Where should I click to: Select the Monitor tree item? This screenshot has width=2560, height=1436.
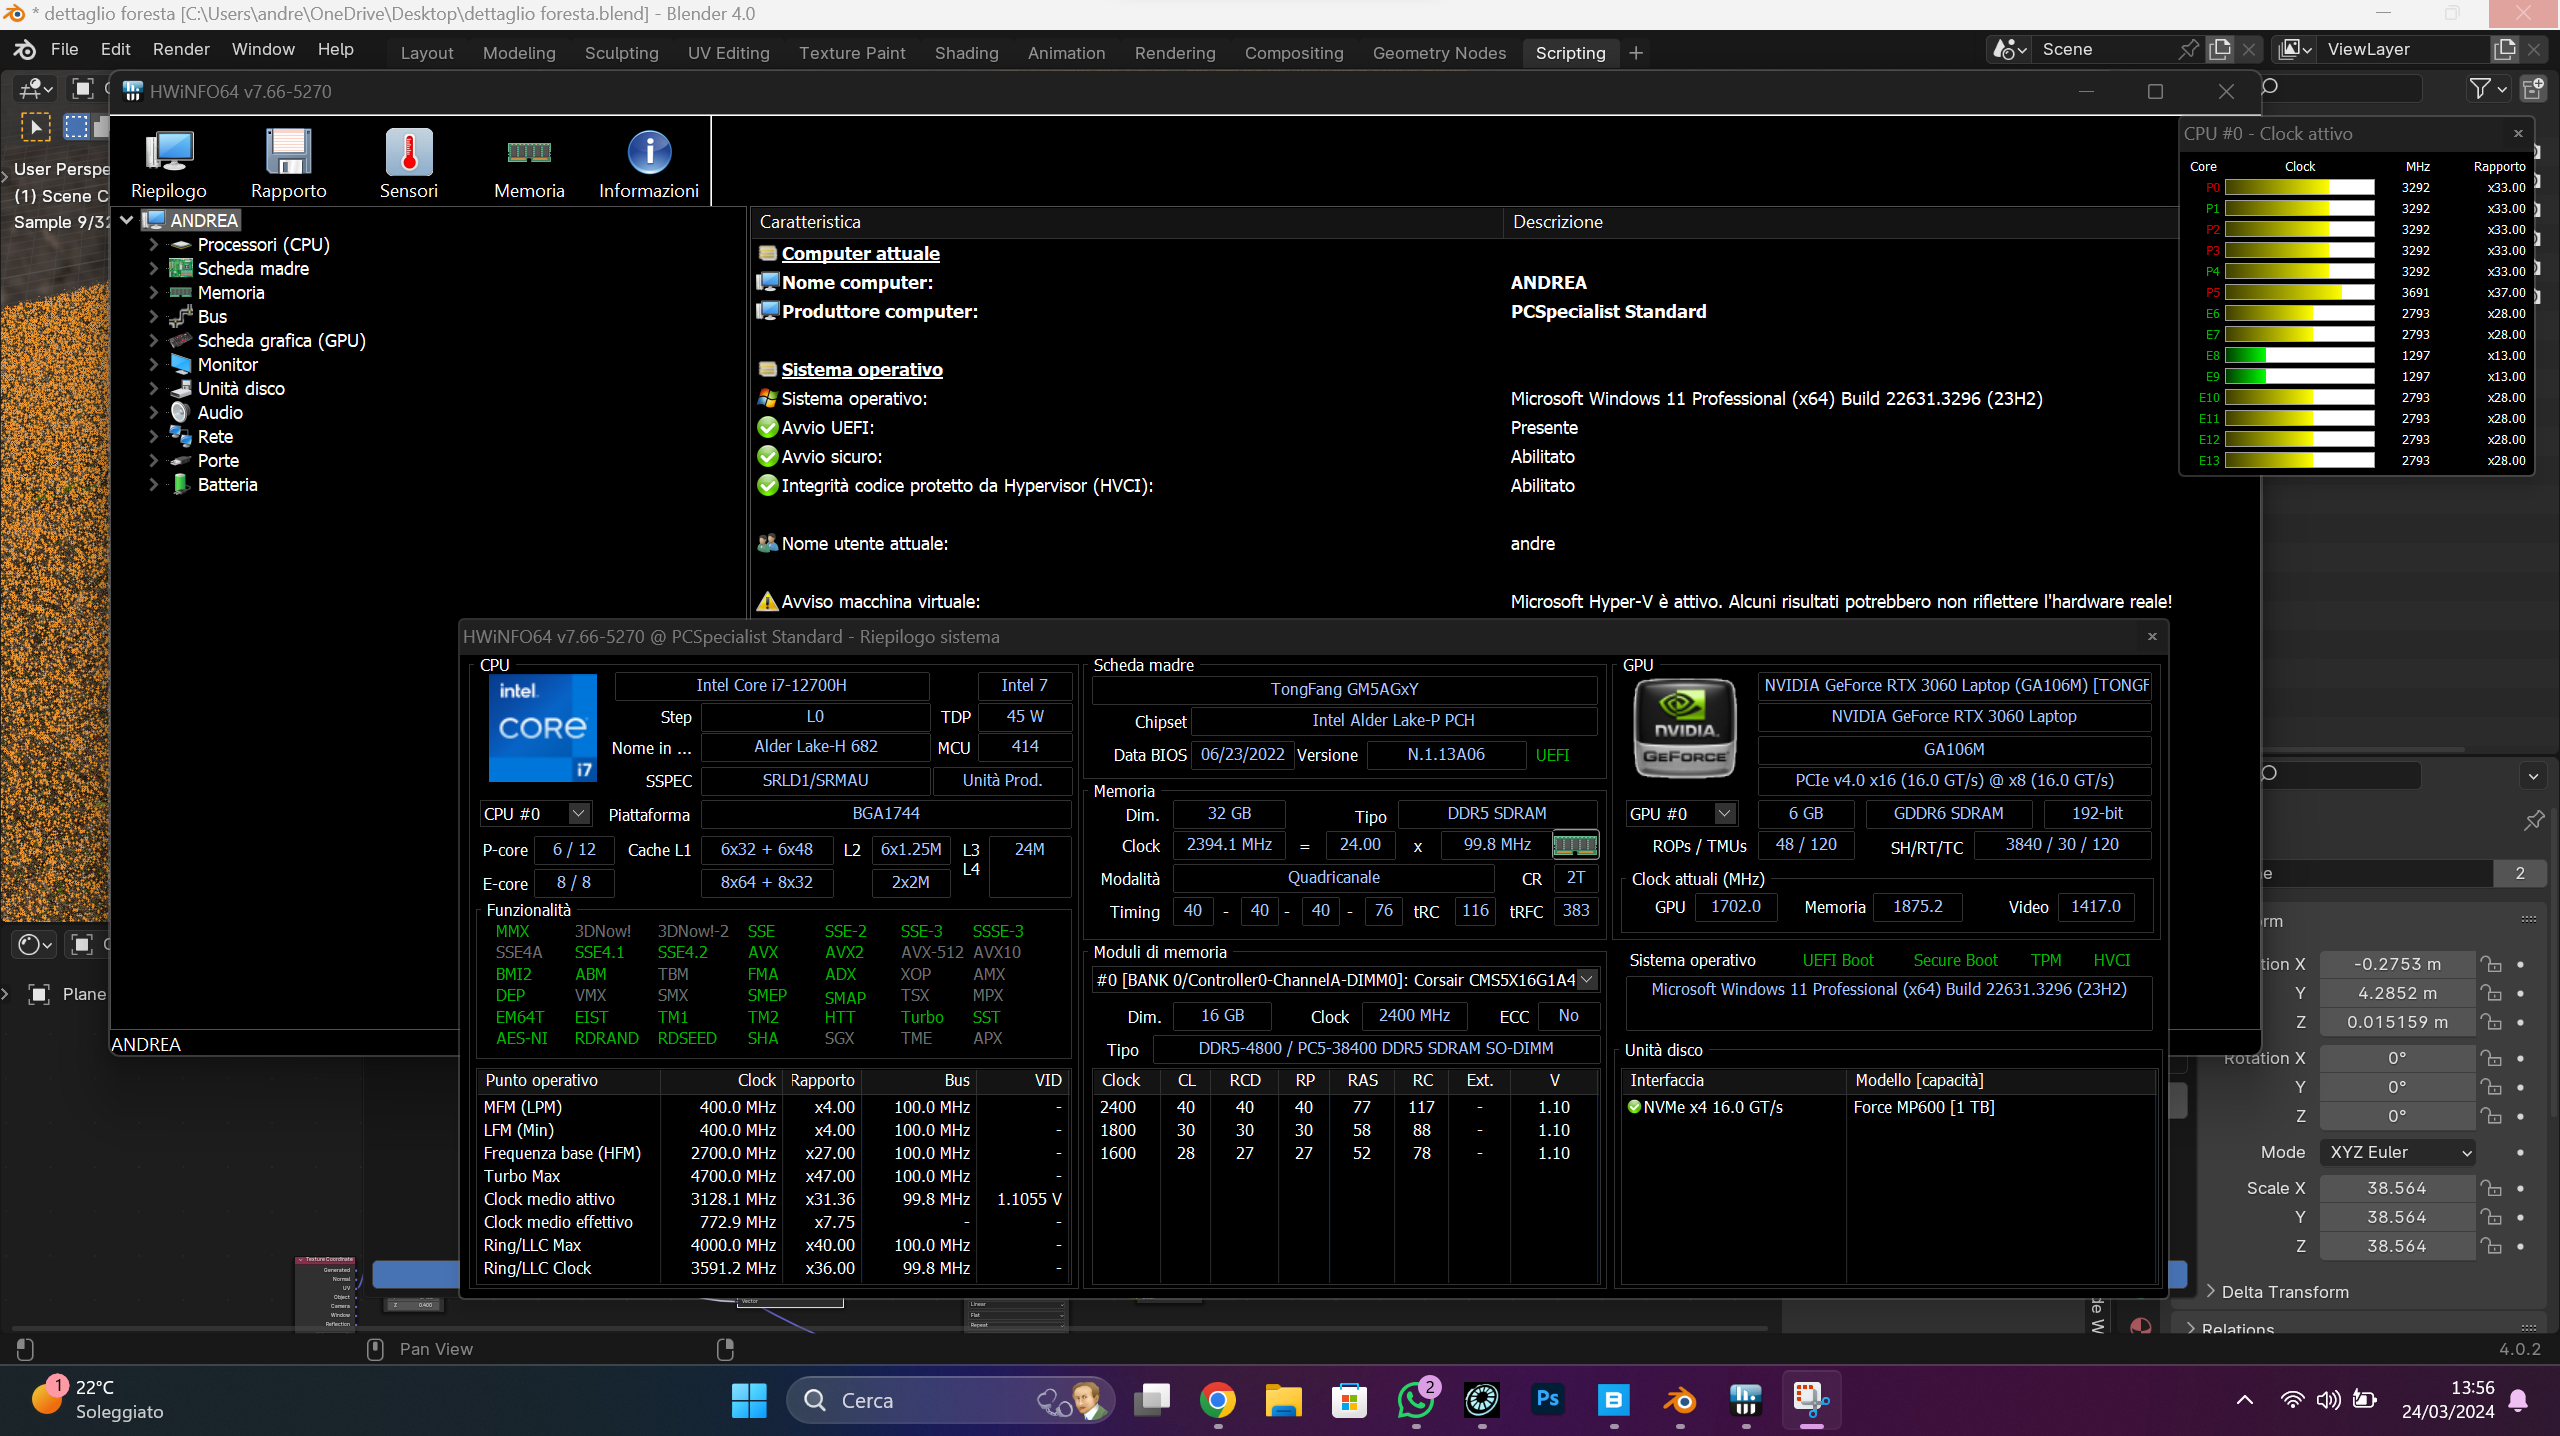click(227, 365)
